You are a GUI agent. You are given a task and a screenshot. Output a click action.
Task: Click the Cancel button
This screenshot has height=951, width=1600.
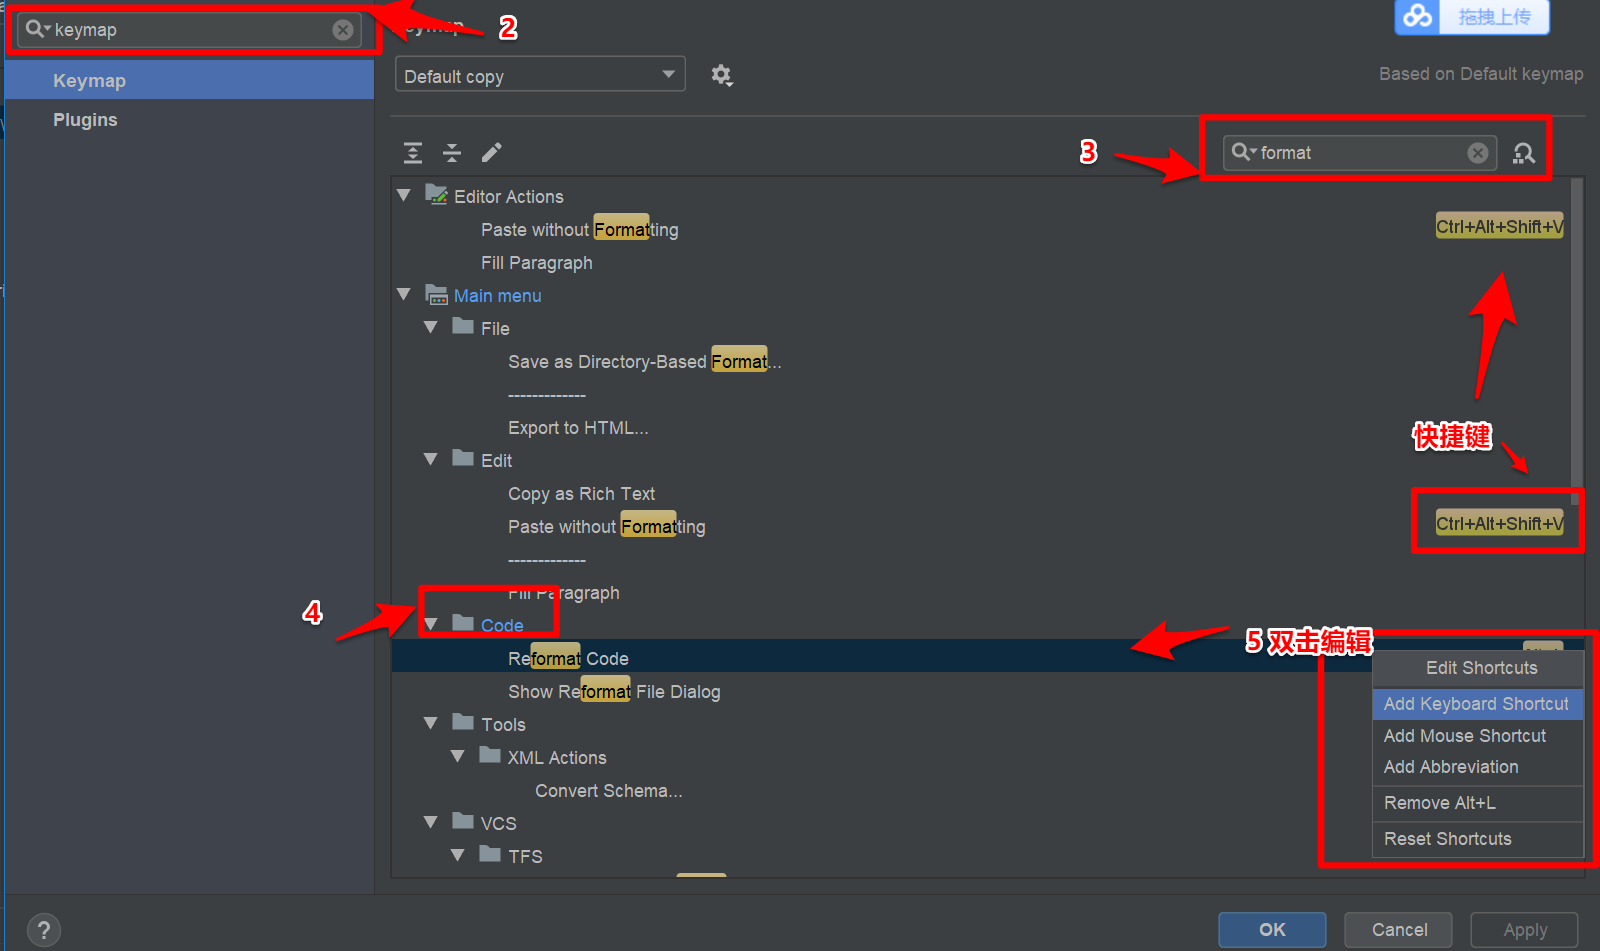1399,930
